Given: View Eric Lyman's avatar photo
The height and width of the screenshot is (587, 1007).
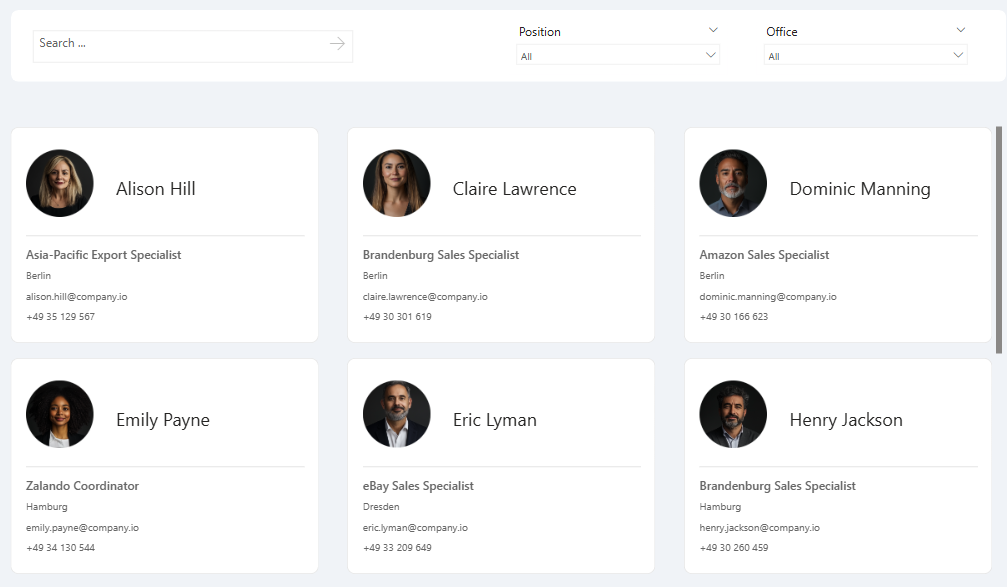Looking at the screenshot, I should pos(396,414).
